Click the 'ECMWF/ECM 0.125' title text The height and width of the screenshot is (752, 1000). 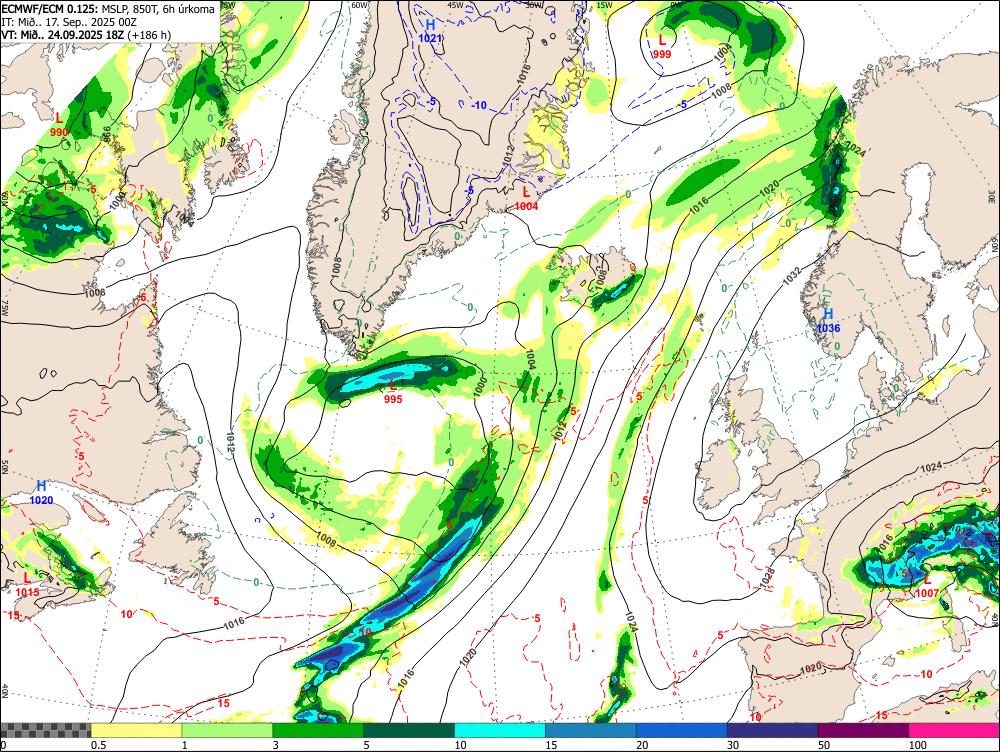[x=49, y=9]
